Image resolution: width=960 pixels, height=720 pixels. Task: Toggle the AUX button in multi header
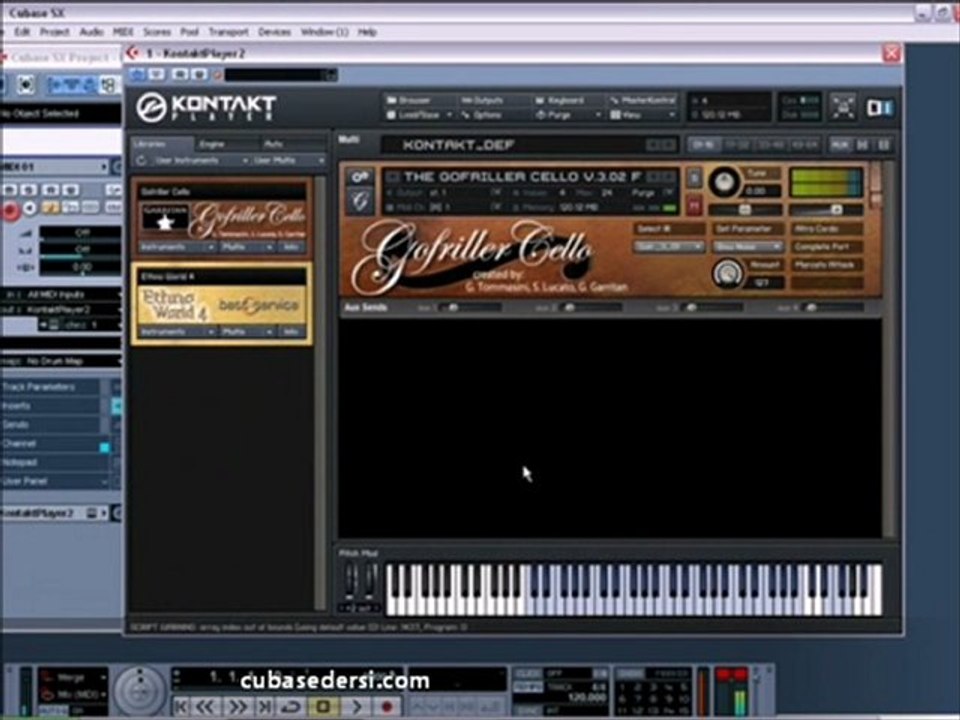(840, 145)
